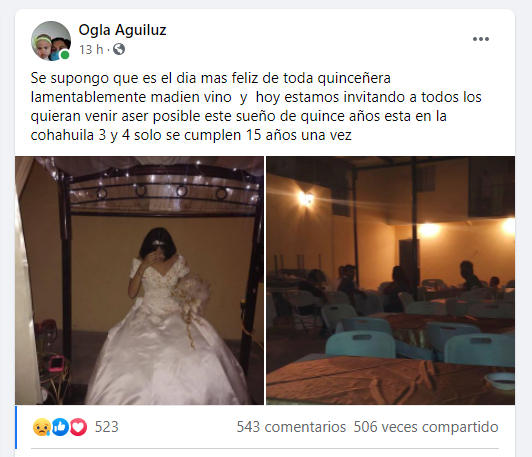The image size is (532, 457).
Task: Click the canopy frame above the girl
Action: 165,190
